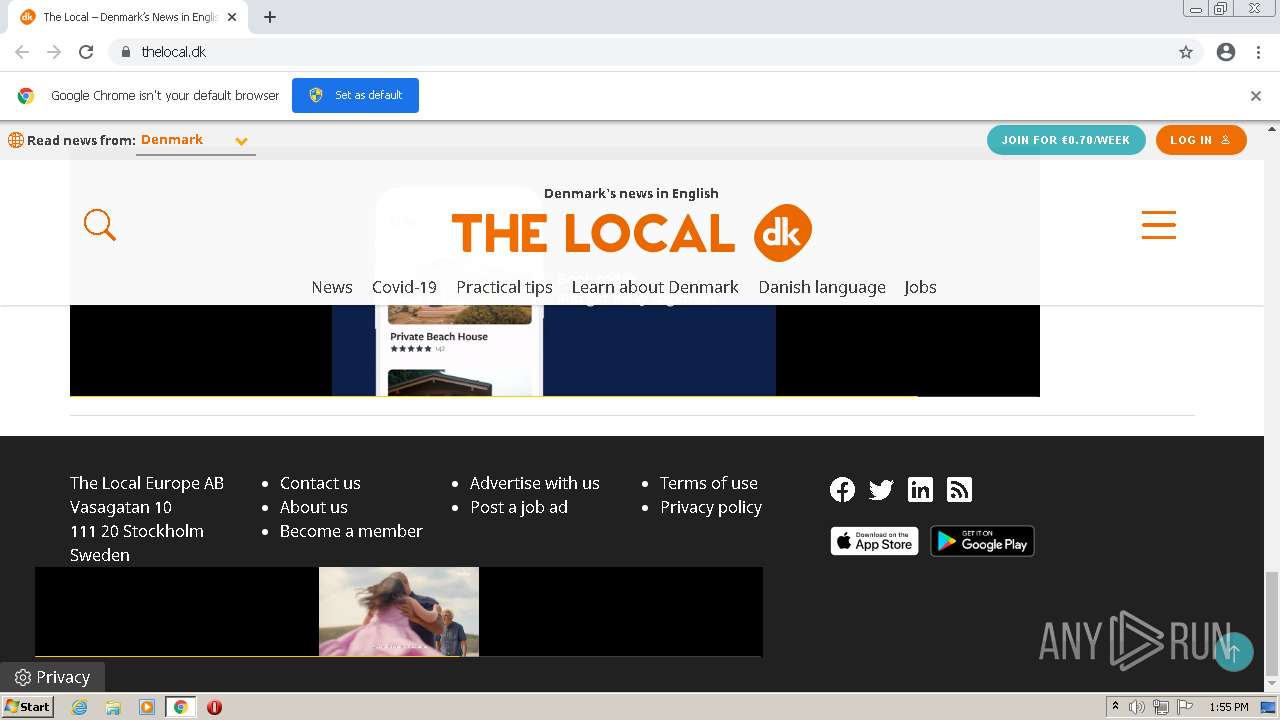Open the Covid-19 section
The width and height of the screenshot is (1280, 720).
click(404, 287)
